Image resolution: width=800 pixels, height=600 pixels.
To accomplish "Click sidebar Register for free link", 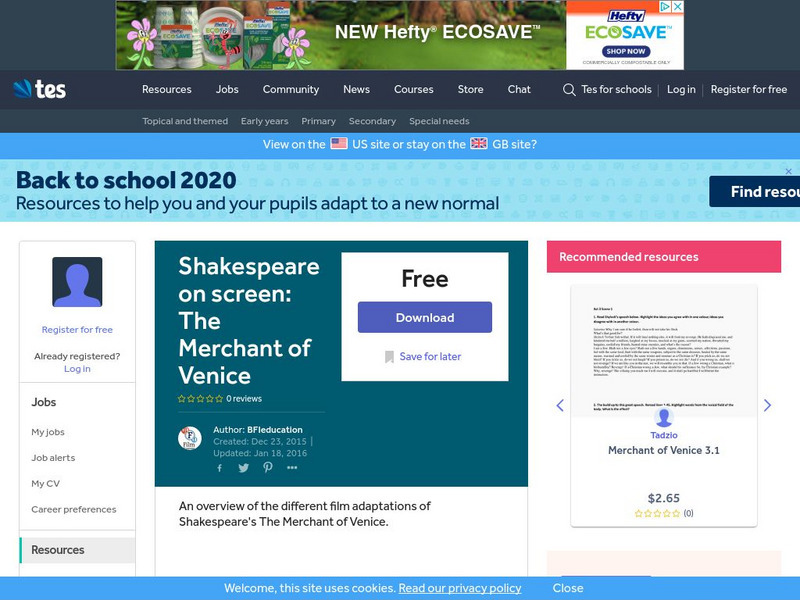I will click(x=77, y=330).
